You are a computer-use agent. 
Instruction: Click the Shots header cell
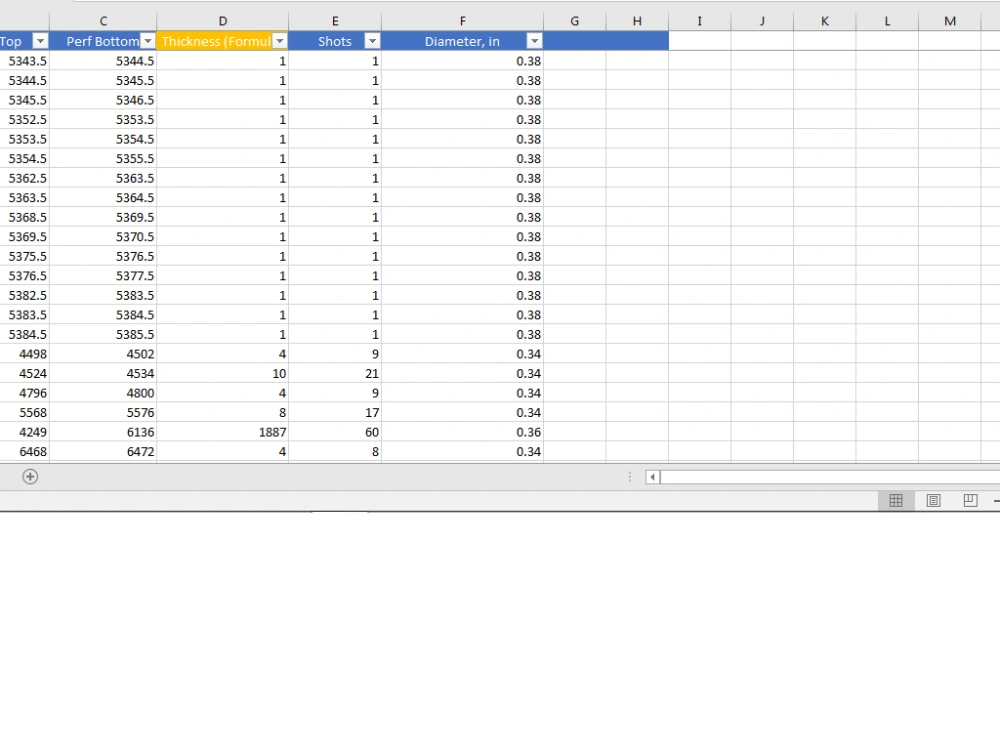tap(335, 41)
